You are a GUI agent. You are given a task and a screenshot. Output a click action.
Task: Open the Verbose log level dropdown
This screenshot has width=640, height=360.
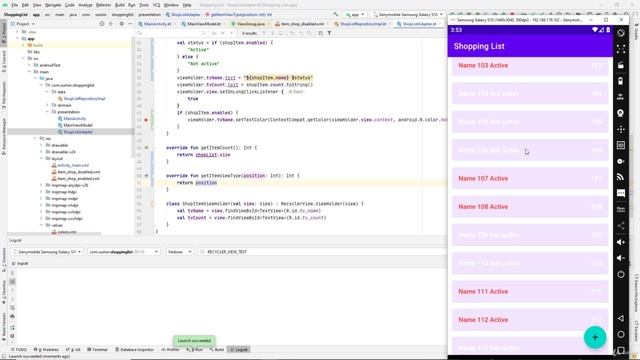(179, 252)
